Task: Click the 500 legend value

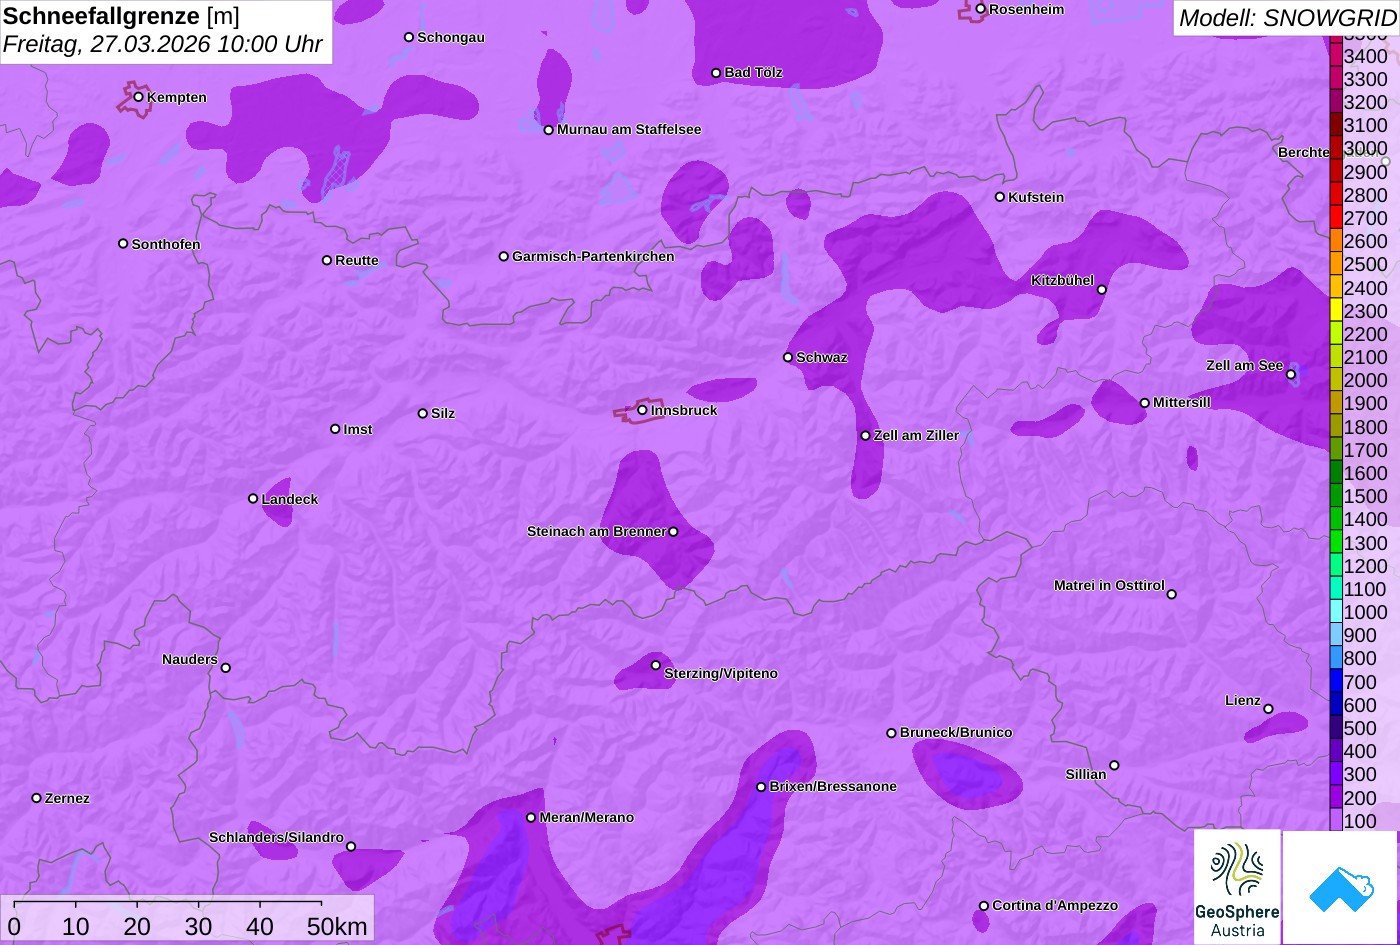Action: [x=1360, y=728]
